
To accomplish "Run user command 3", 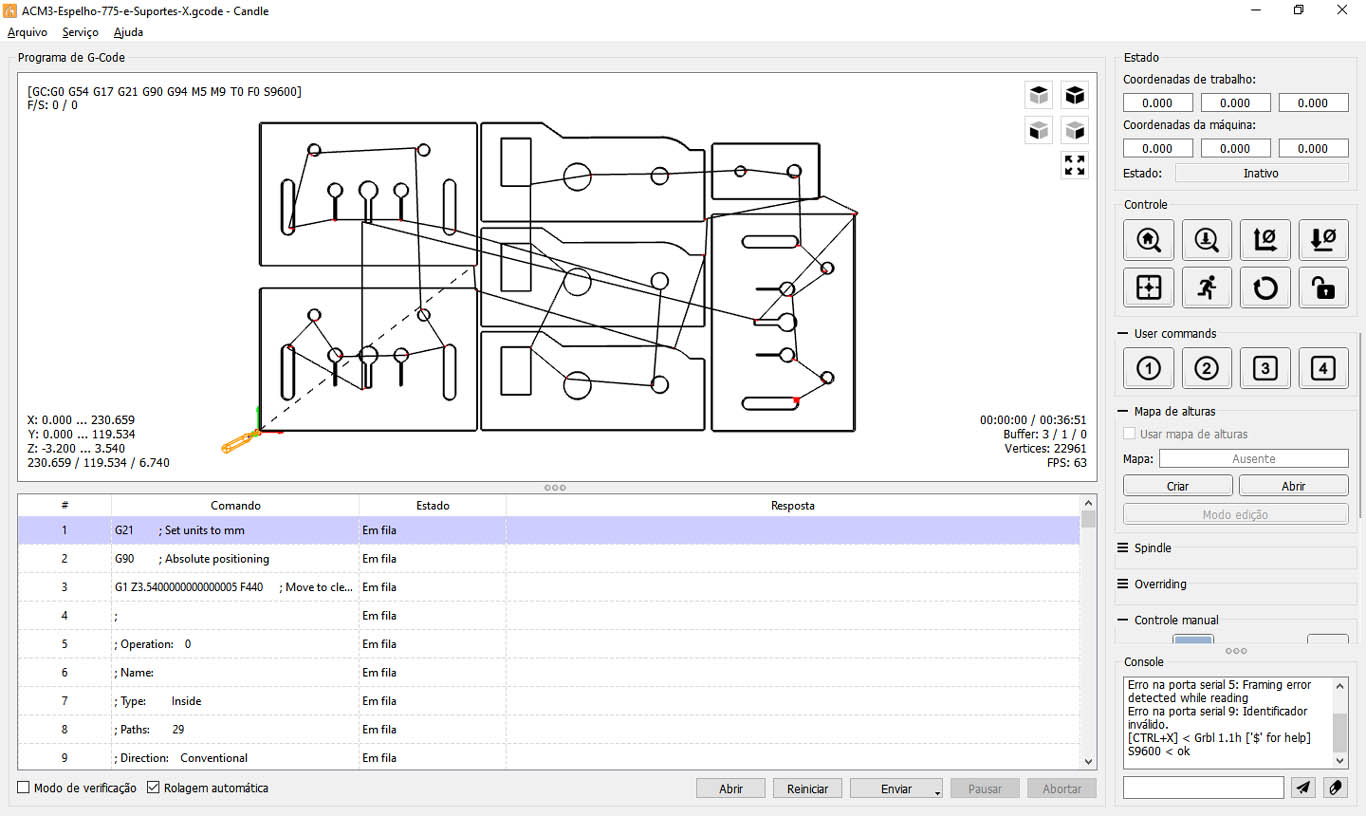I will pyautogui.click(x=1265, y=368).
